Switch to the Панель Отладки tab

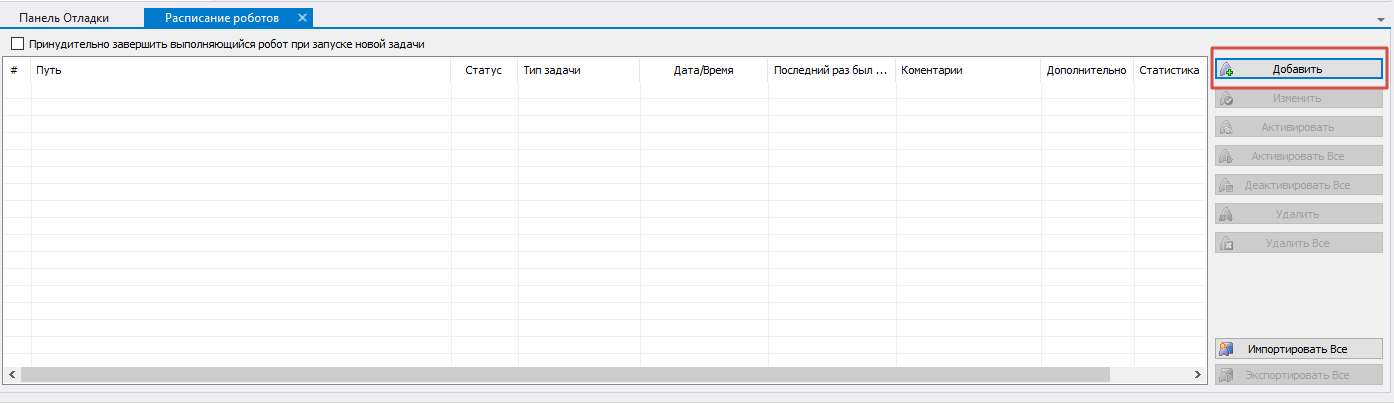64,18
